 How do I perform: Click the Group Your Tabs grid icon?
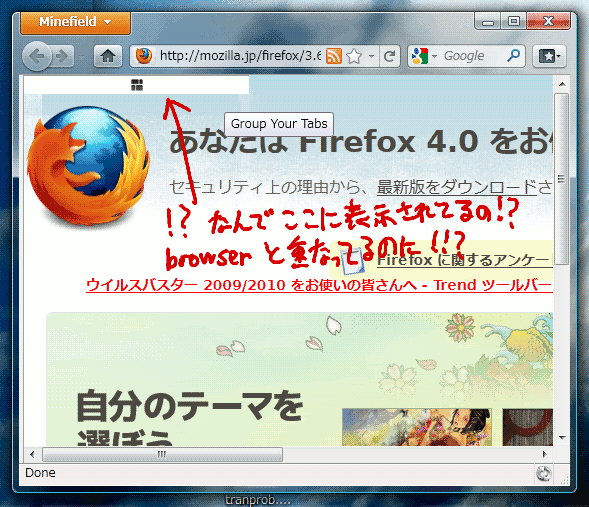137,85
